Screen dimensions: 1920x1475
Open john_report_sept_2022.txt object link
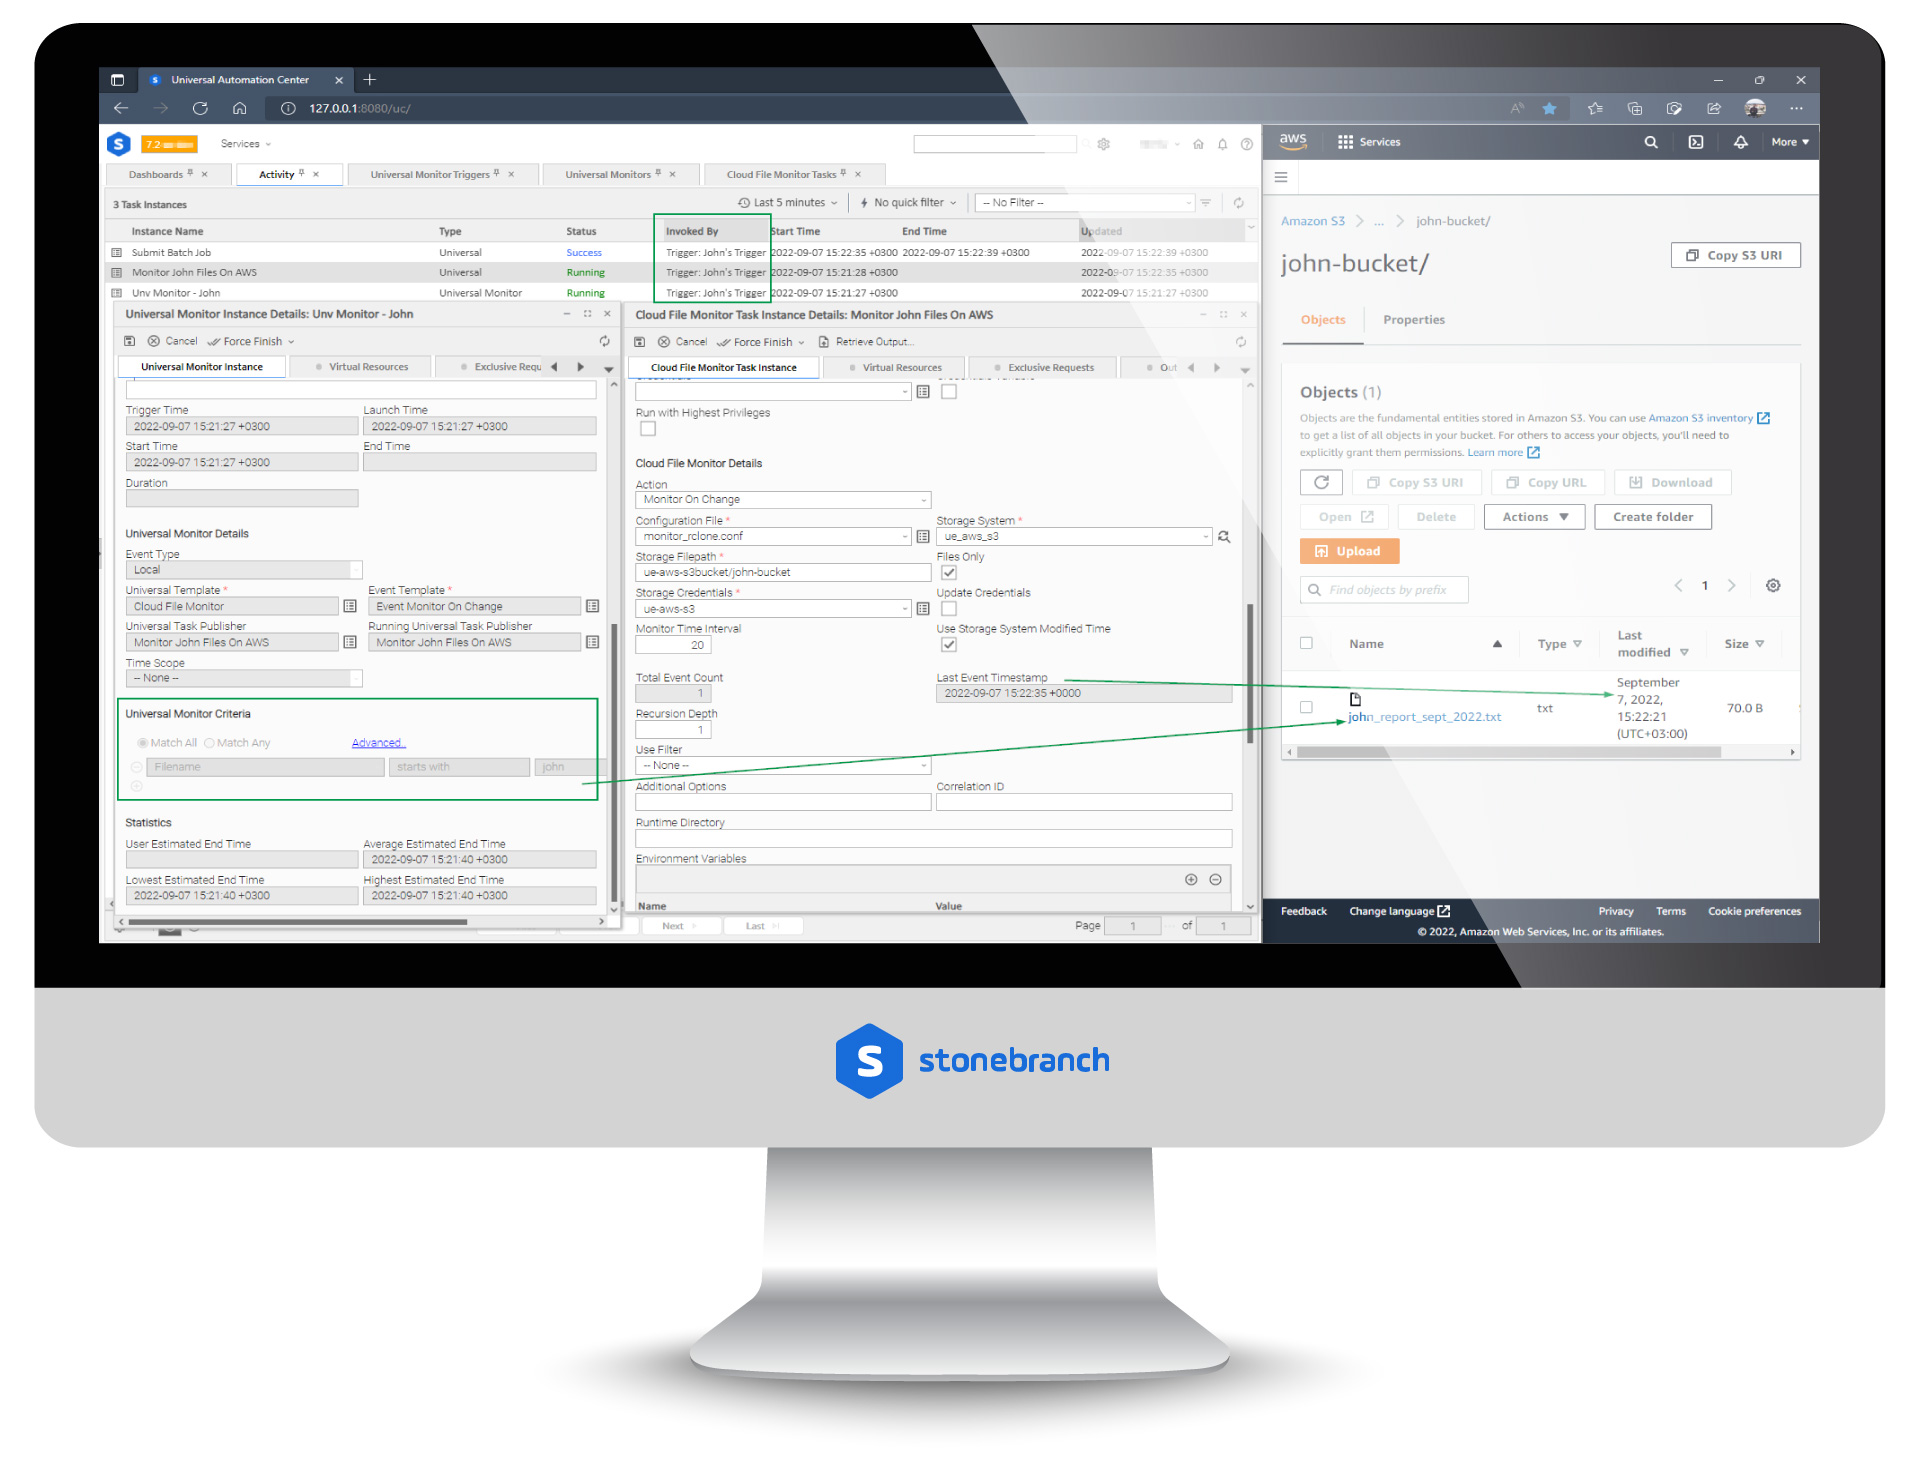tap(1424, 717)
